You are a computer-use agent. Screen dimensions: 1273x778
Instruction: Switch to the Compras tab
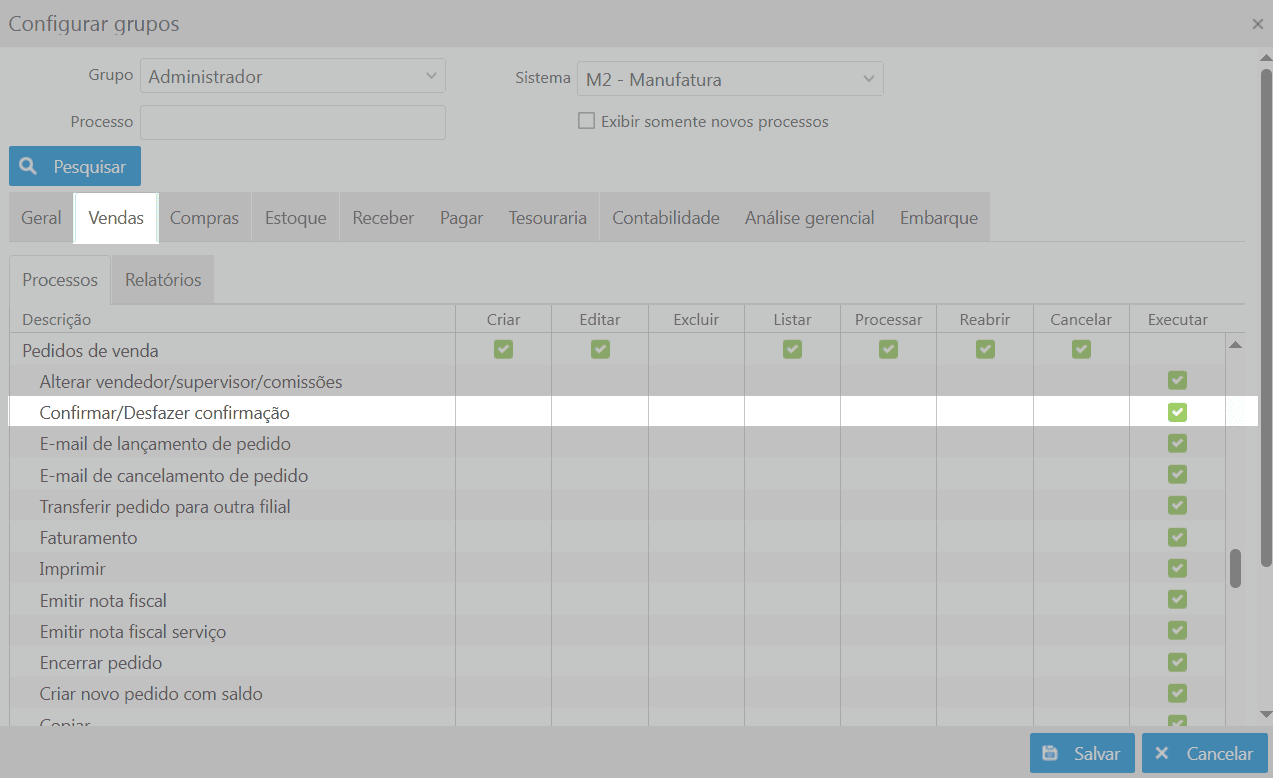[x=204, y=218]
